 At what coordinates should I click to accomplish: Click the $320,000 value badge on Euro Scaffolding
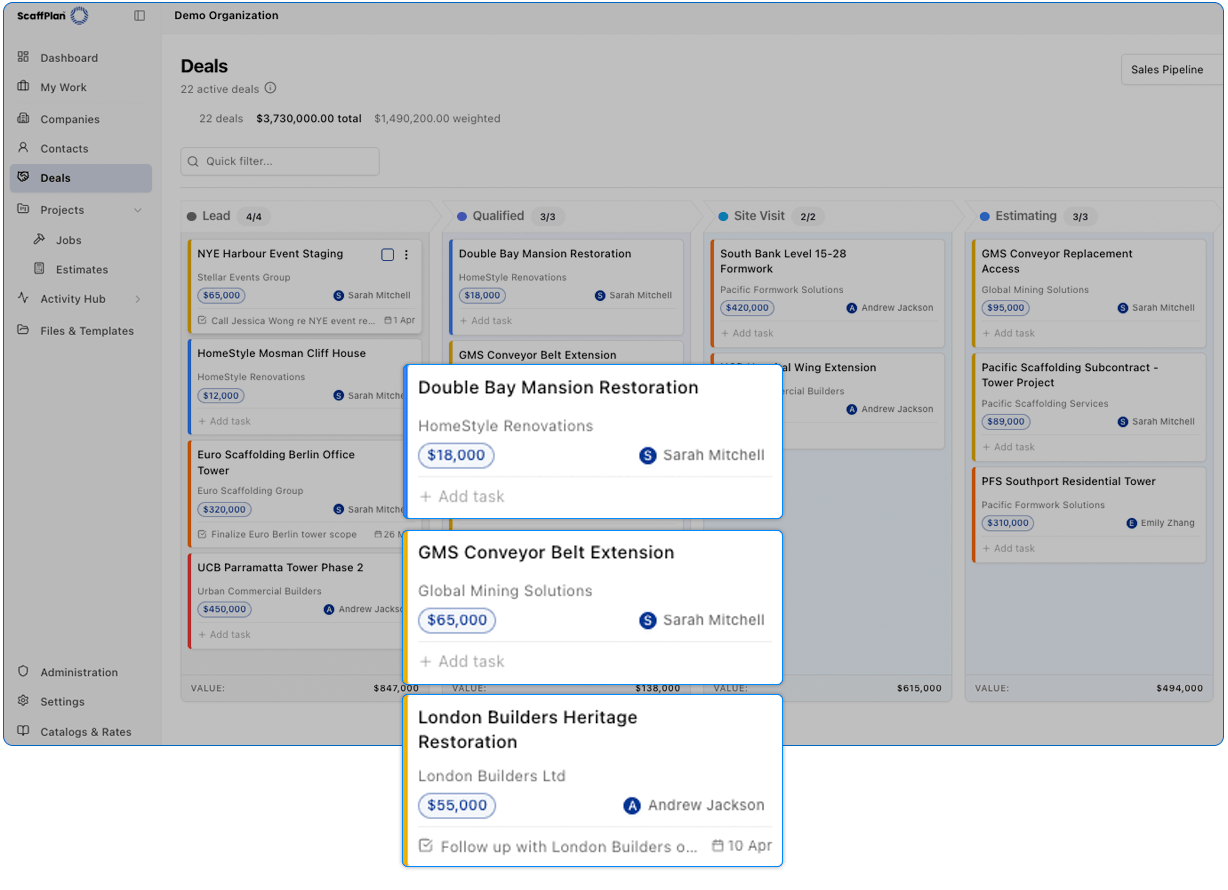click(x=224, y=509)
